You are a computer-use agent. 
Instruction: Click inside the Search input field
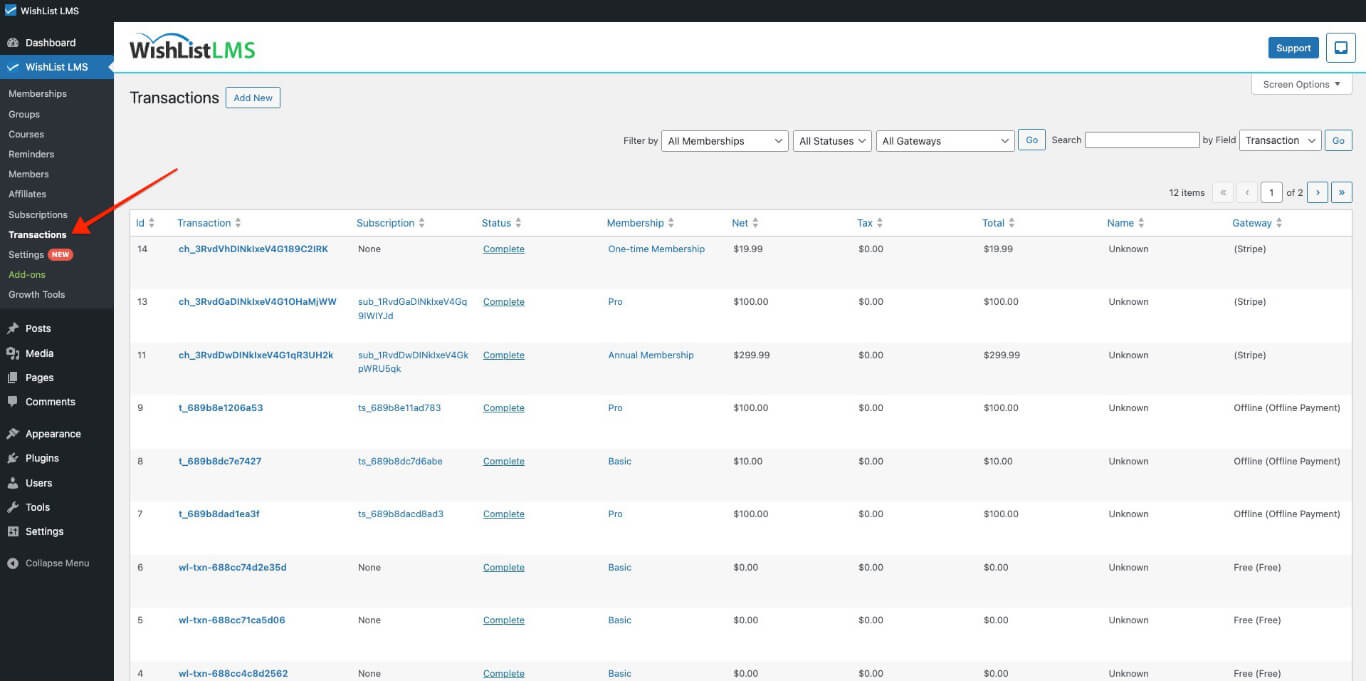(1142, 139)
